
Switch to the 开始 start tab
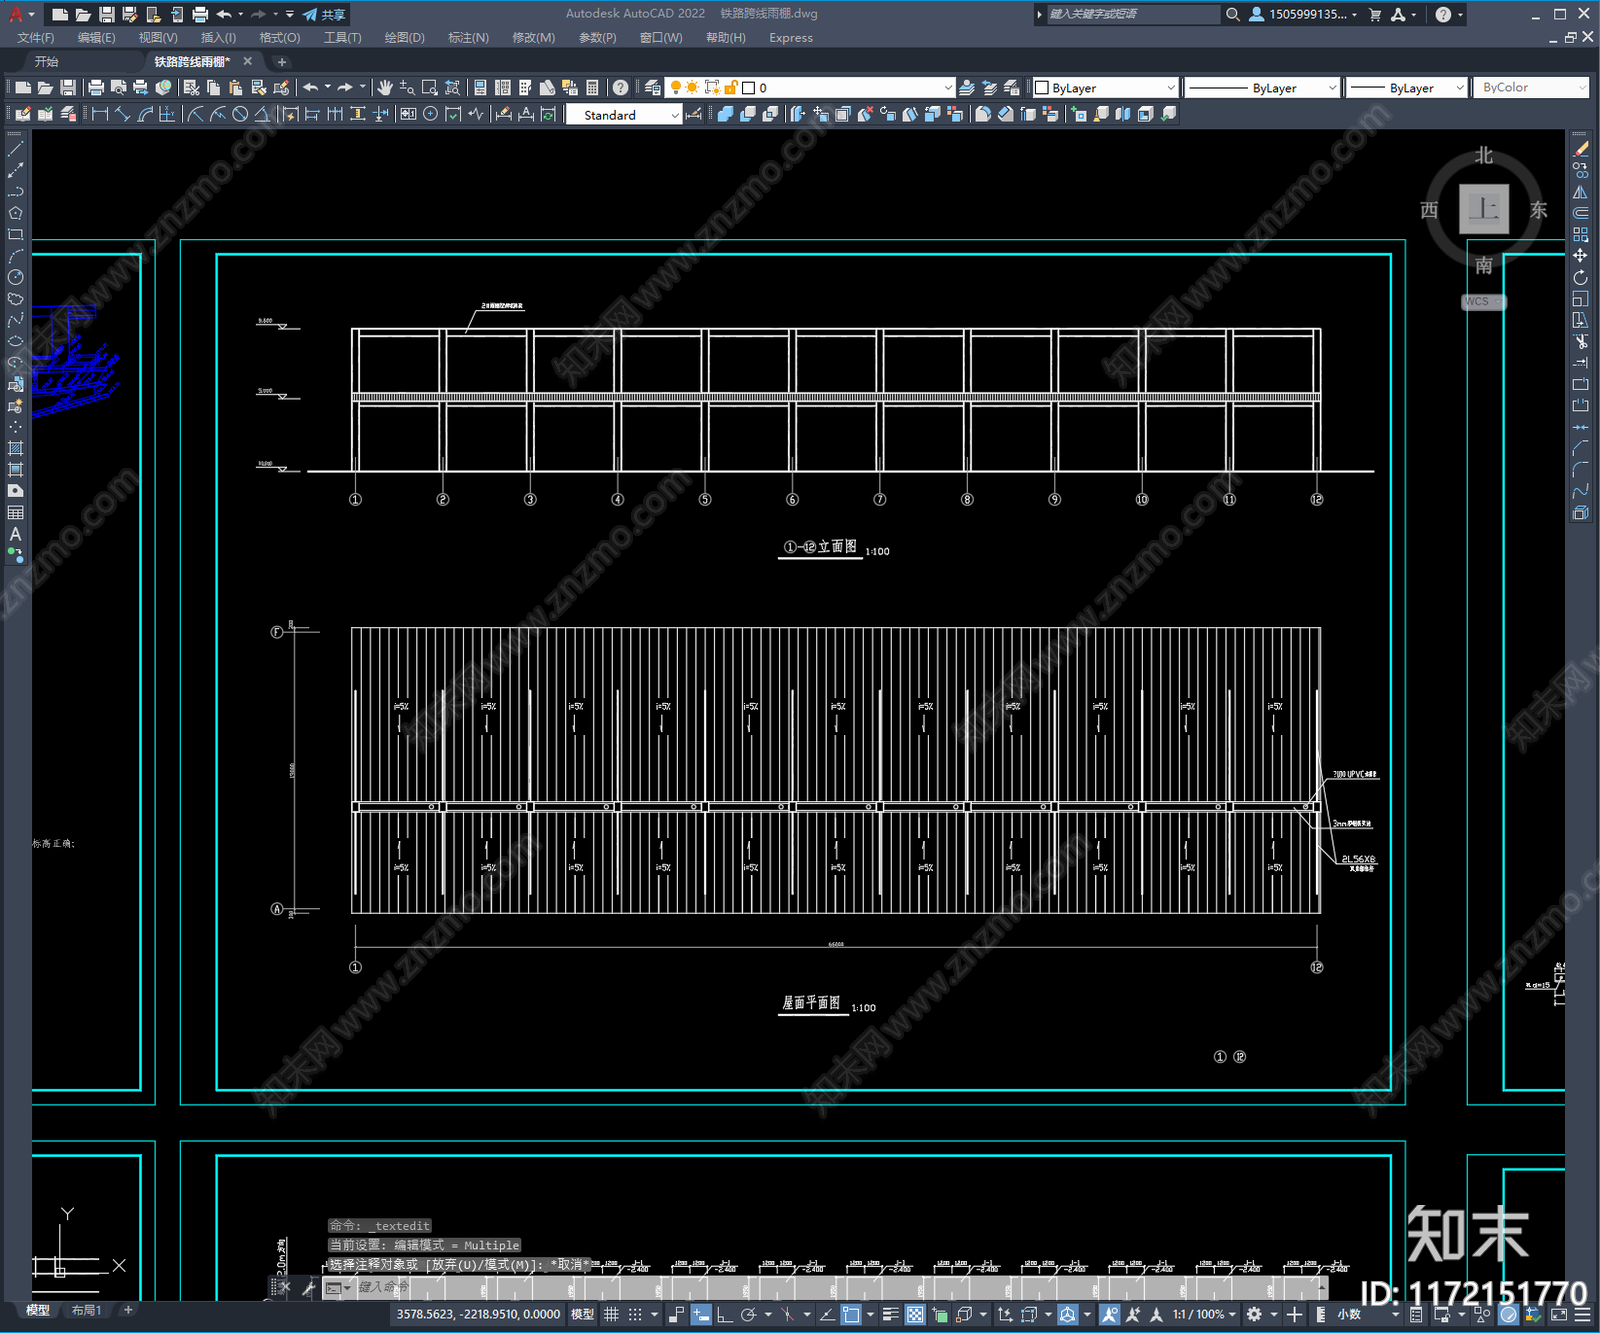tap(47, 62)
